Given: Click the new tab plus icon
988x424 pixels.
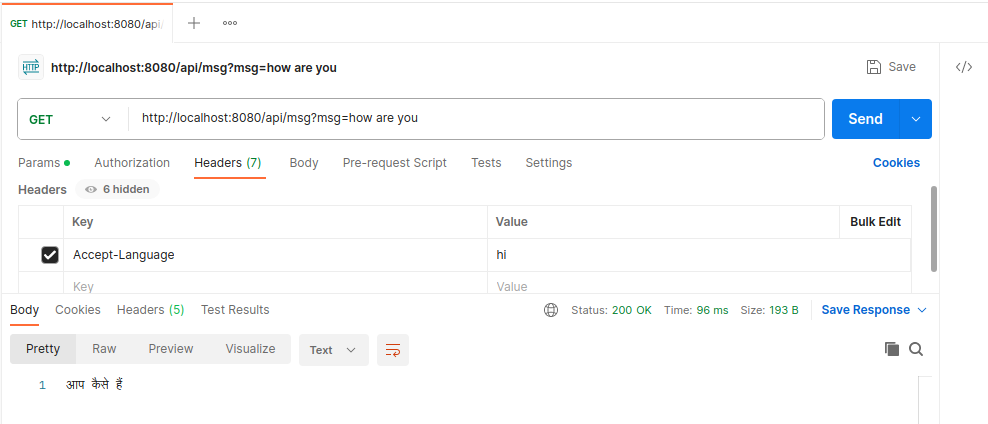Looking at the screenshot, I should 194,23.
